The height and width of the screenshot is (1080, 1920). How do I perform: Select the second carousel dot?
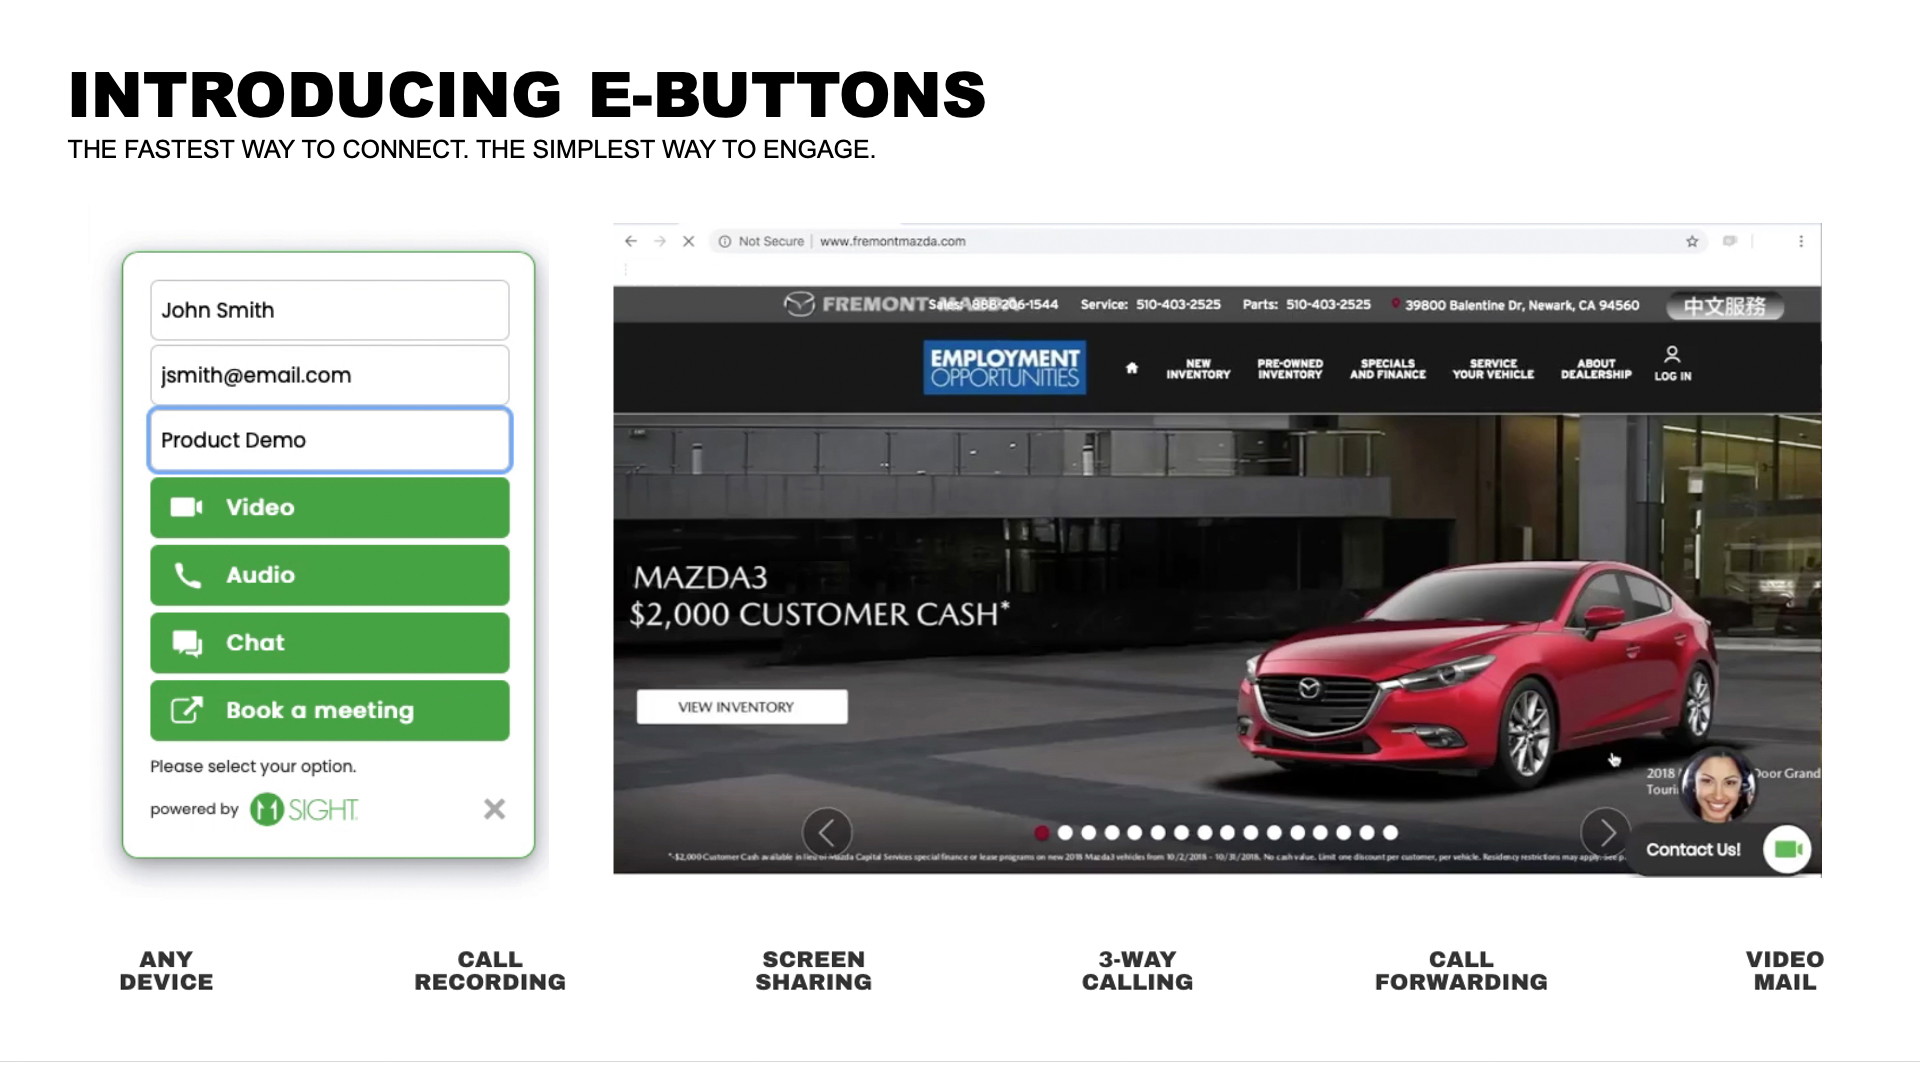click(x=1065, y=832)
